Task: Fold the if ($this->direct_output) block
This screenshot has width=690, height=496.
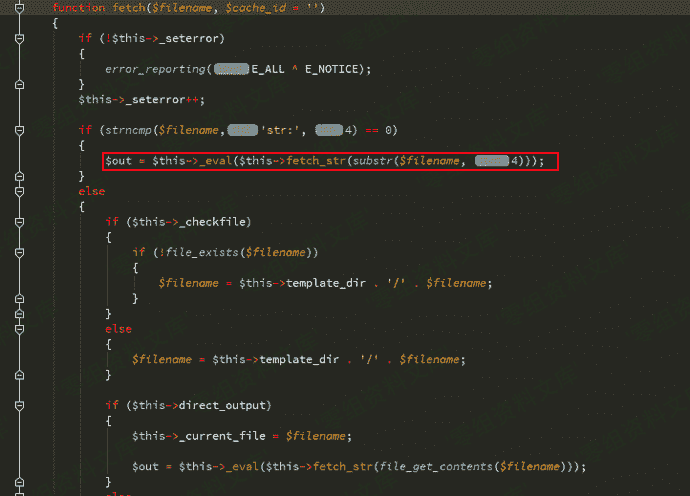Action: point(19,405)
